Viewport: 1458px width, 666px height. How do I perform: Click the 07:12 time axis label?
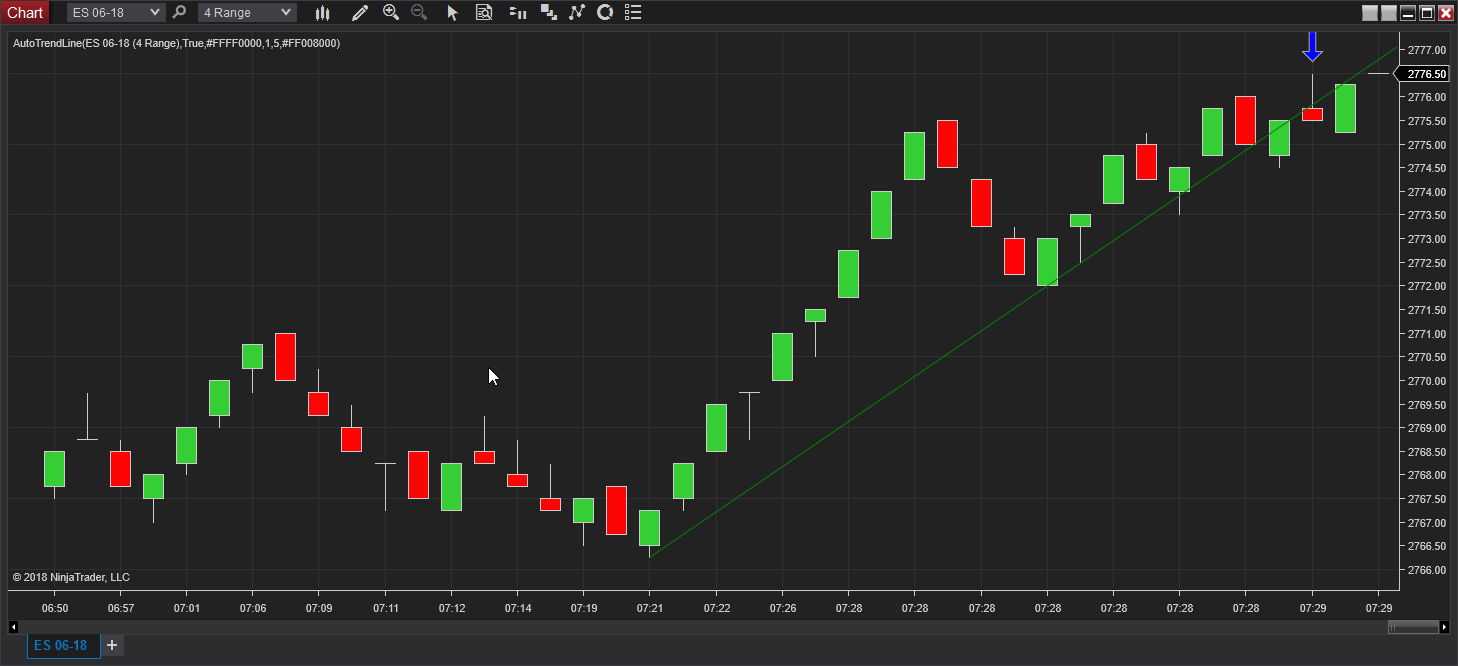point(452,608)
